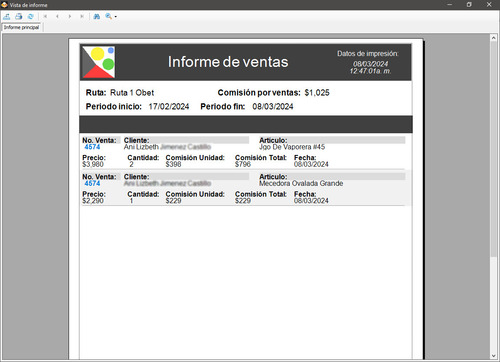Screen dimensions: 500x362
Task: Close the Vista de informe window
Action: (489, 5)
